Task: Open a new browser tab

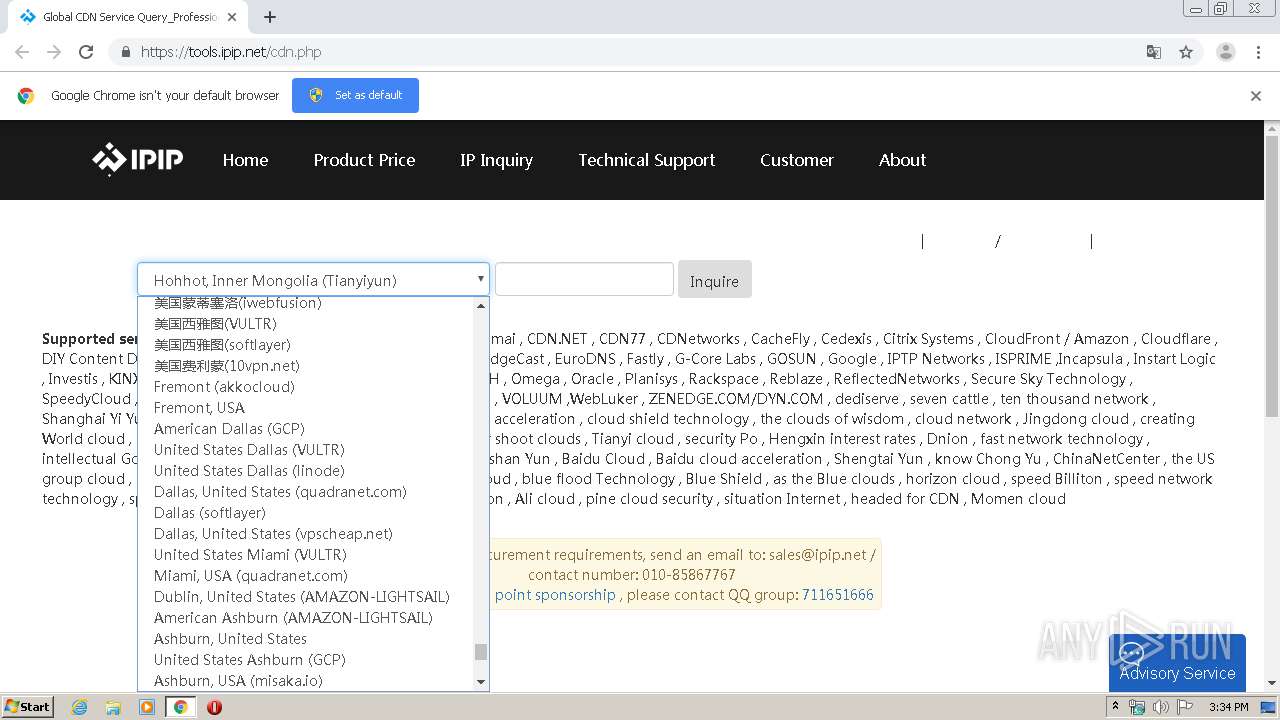Action: (x=270, y=17)
